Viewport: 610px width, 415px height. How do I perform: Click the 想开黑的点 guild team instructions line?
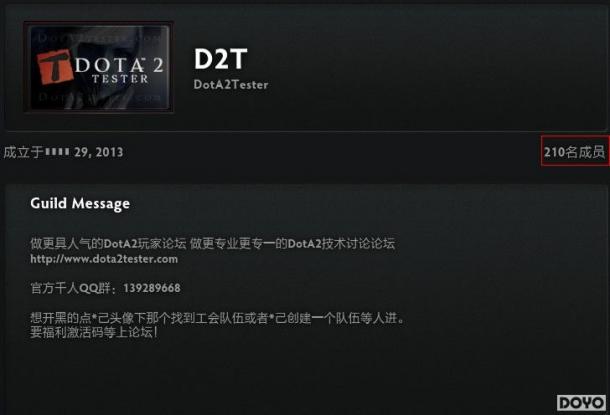coord(219,318)
